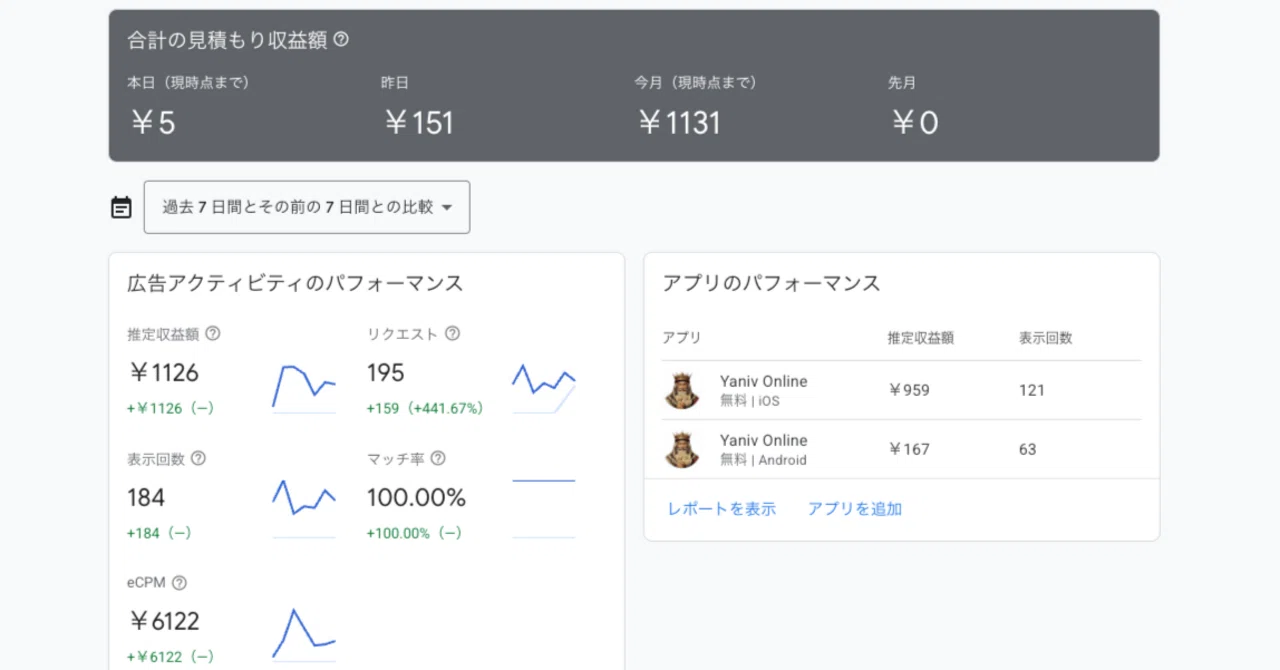Click the +159（+441.67%）change text

point(425,408)
